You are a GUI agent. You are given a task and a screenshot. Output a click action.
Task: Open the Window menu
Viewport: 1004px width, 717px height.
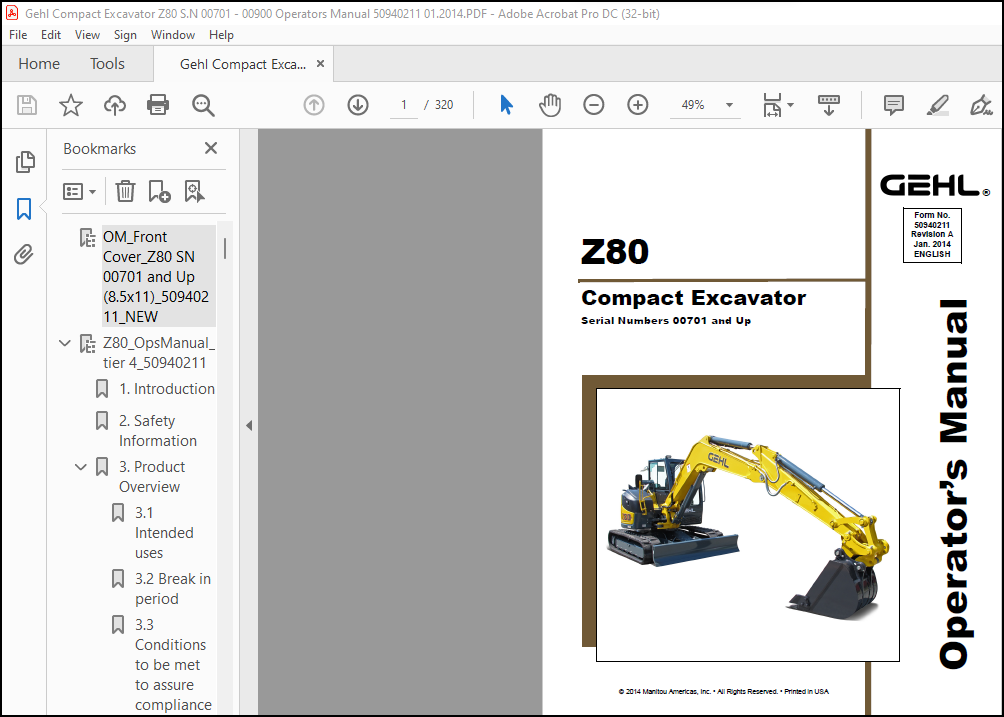tap(173, 35)
